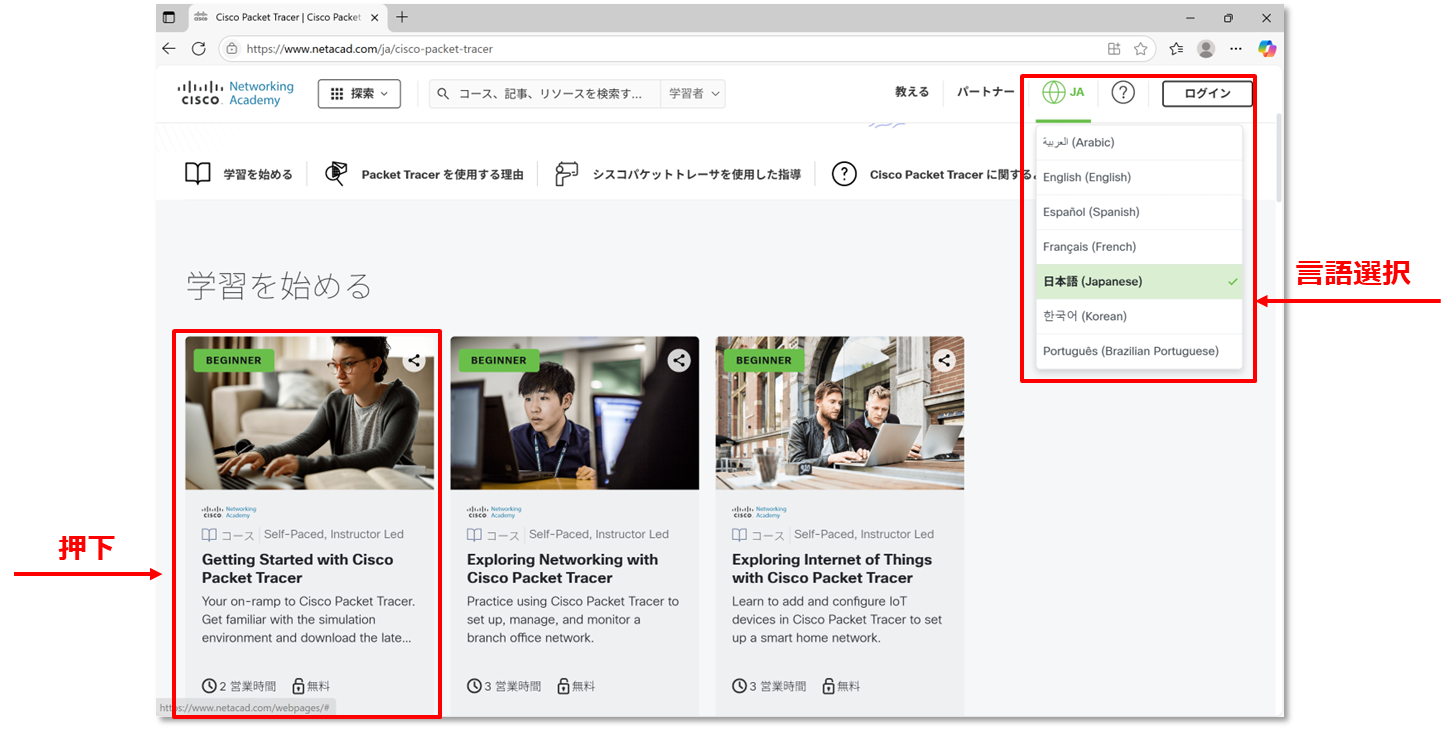The width and height of the screenshot is (1441, 730).
Task: Click the ログイン button
Action: pos(1207,93)
